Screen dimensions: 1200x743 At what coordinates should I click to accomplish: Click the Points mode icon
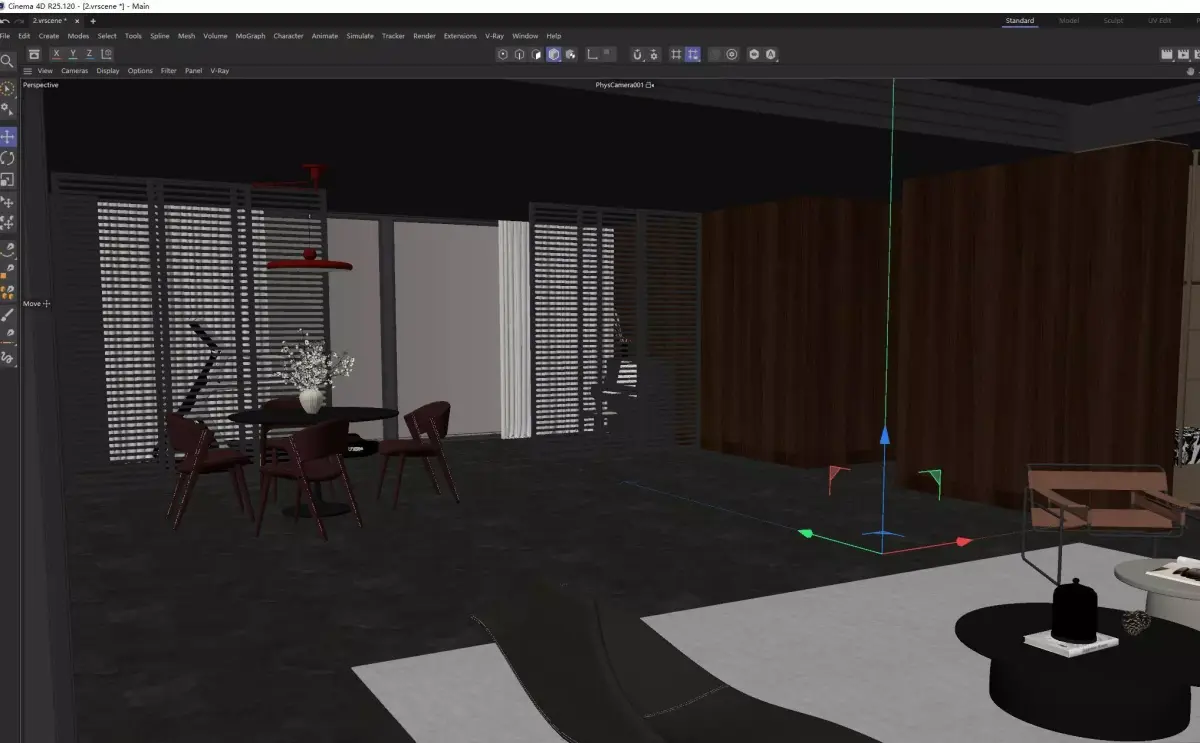pos(503,54)
